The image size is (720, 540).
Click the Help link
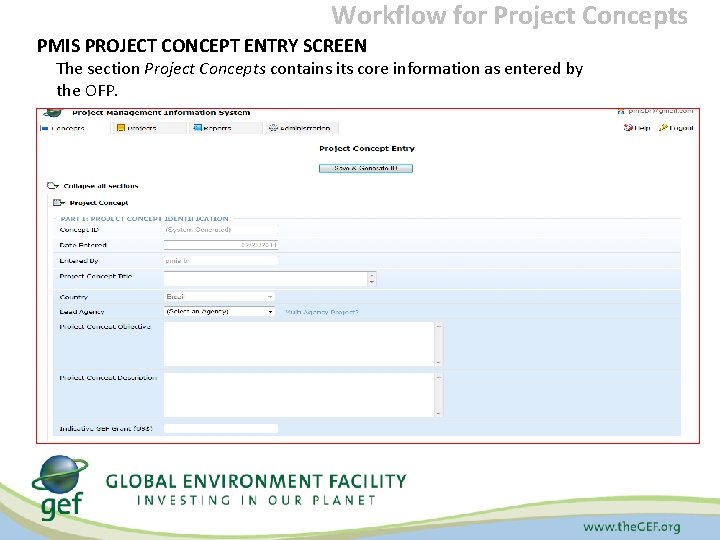tap(637, 128)
